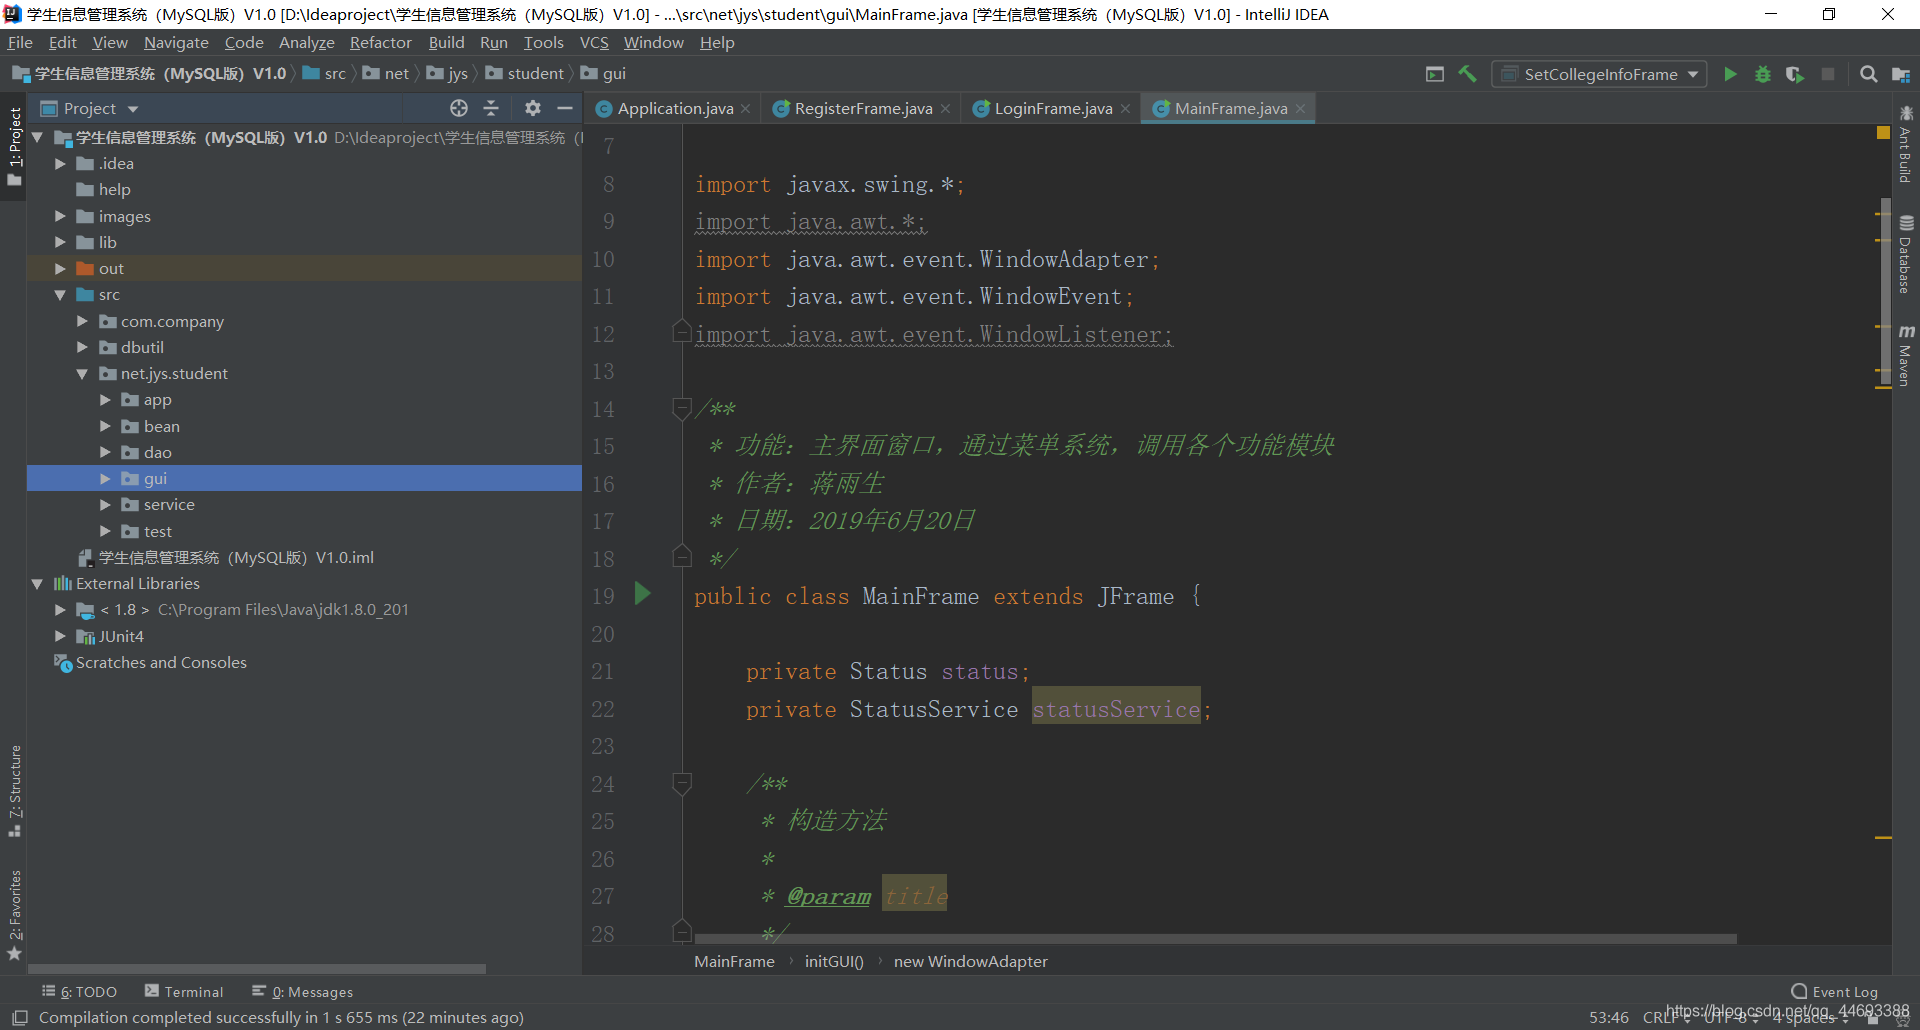Screen dimensions: 1920x1030
Task: Toggle the Structure tool window
Action: [14, 790]
